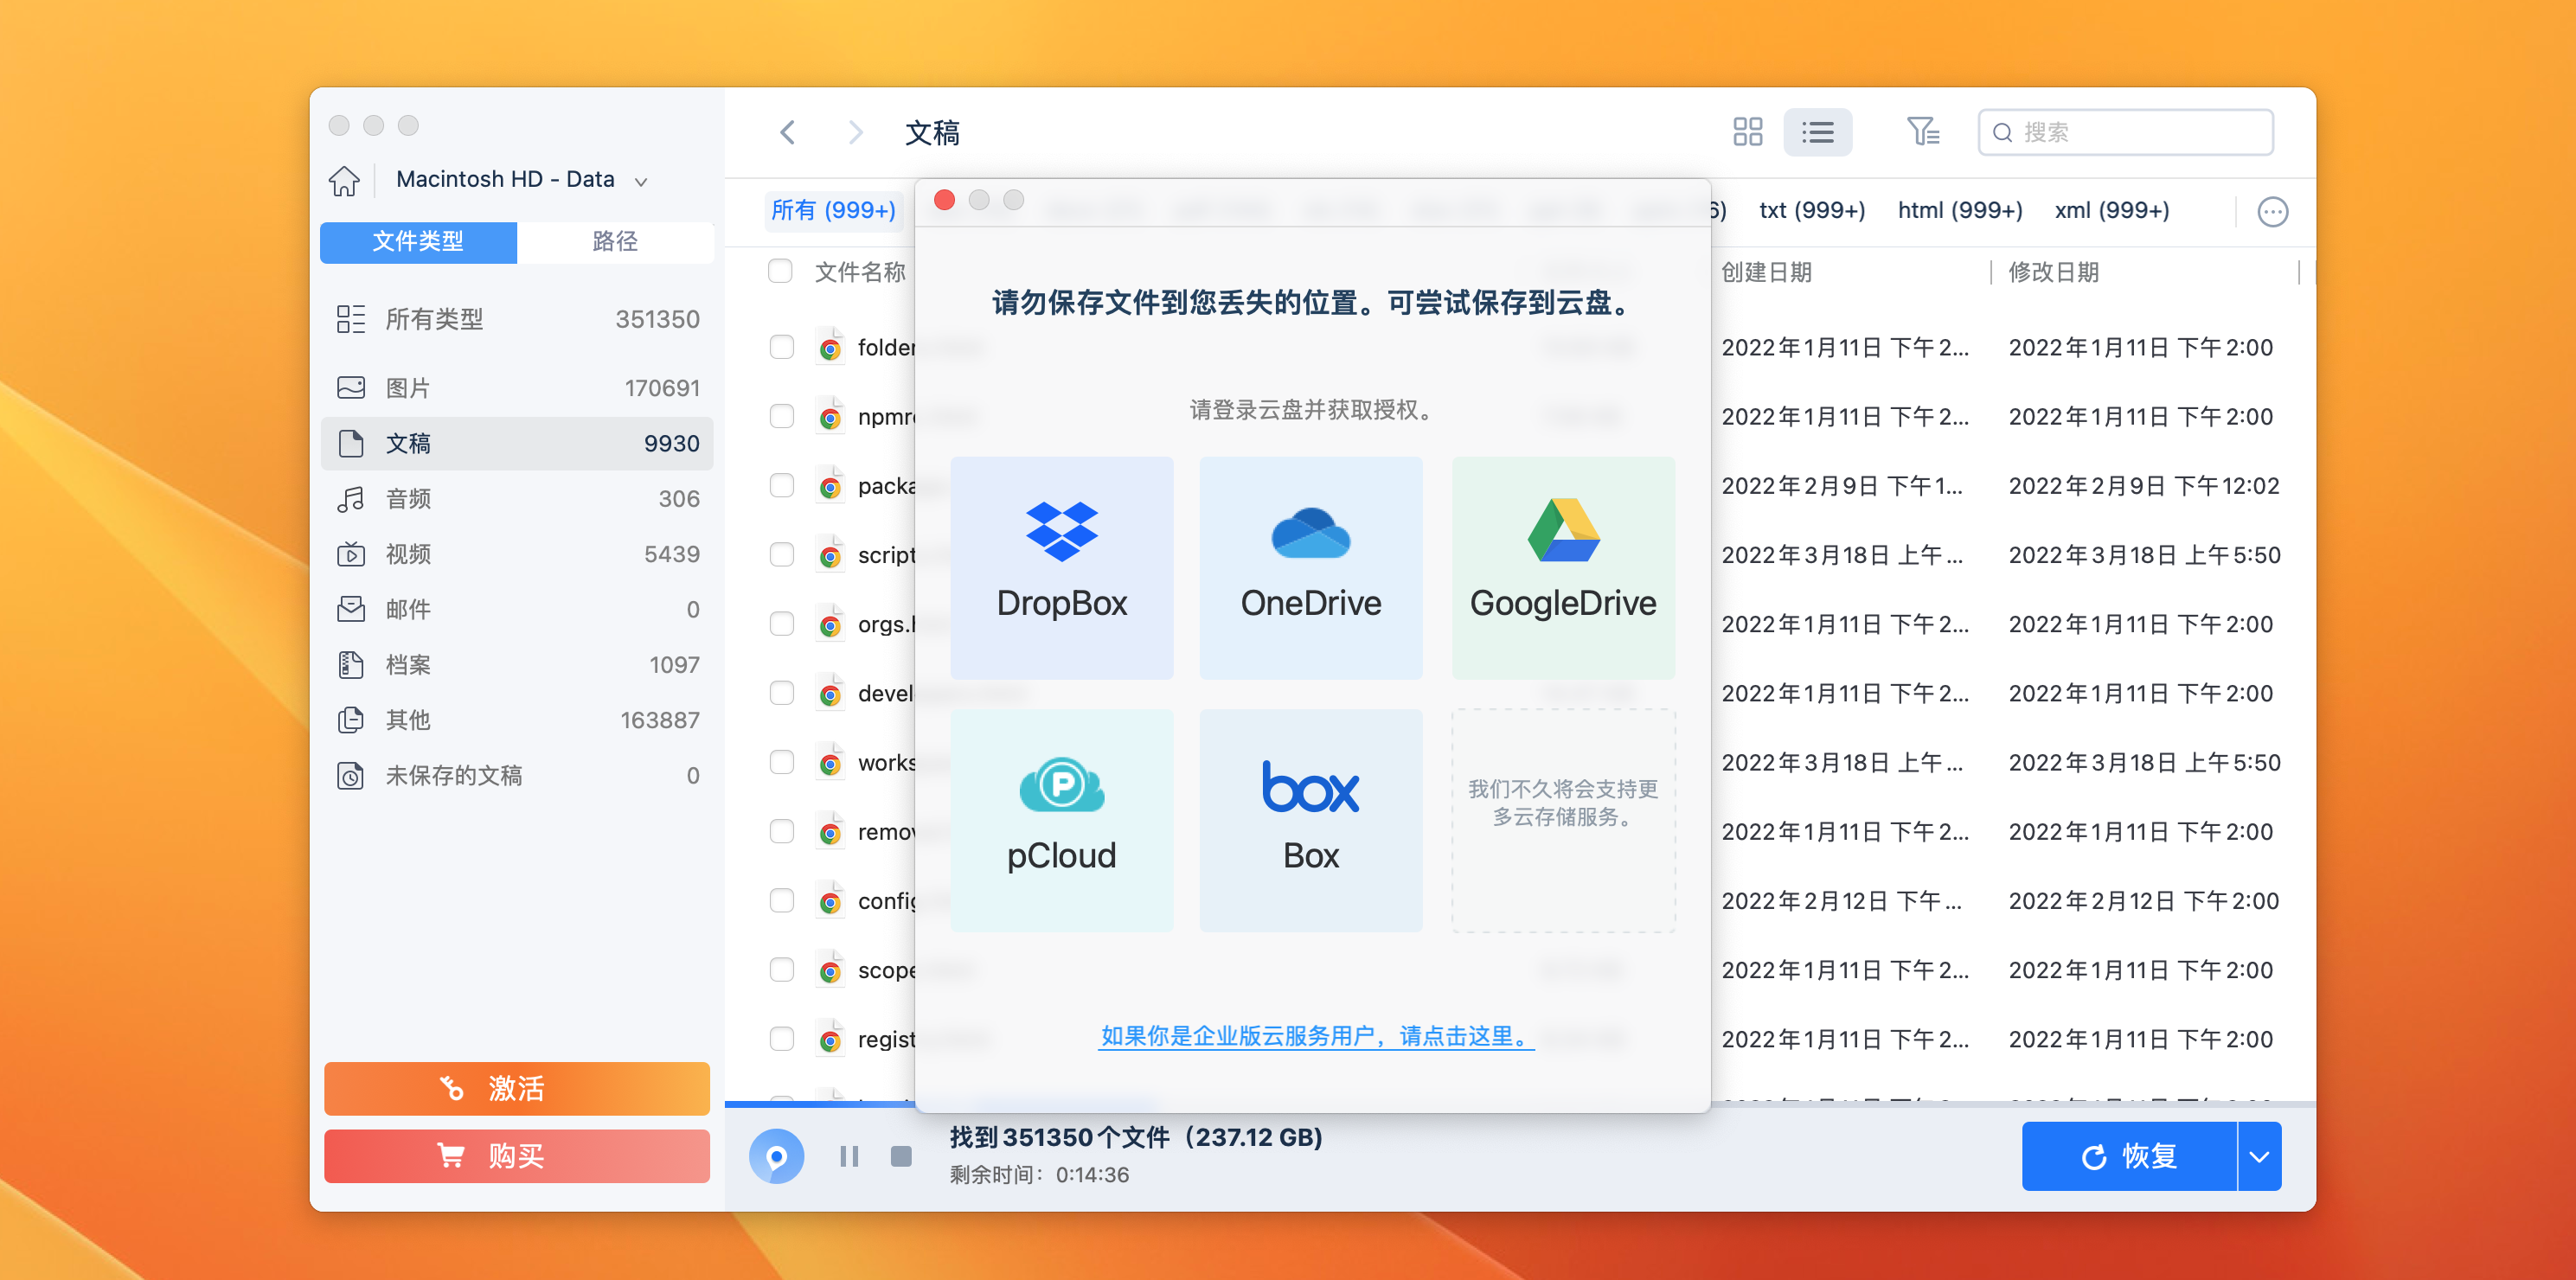Tick checkbox for npmrc file row
This screenshot has height=1280, width=2576.
click(781, 416)
